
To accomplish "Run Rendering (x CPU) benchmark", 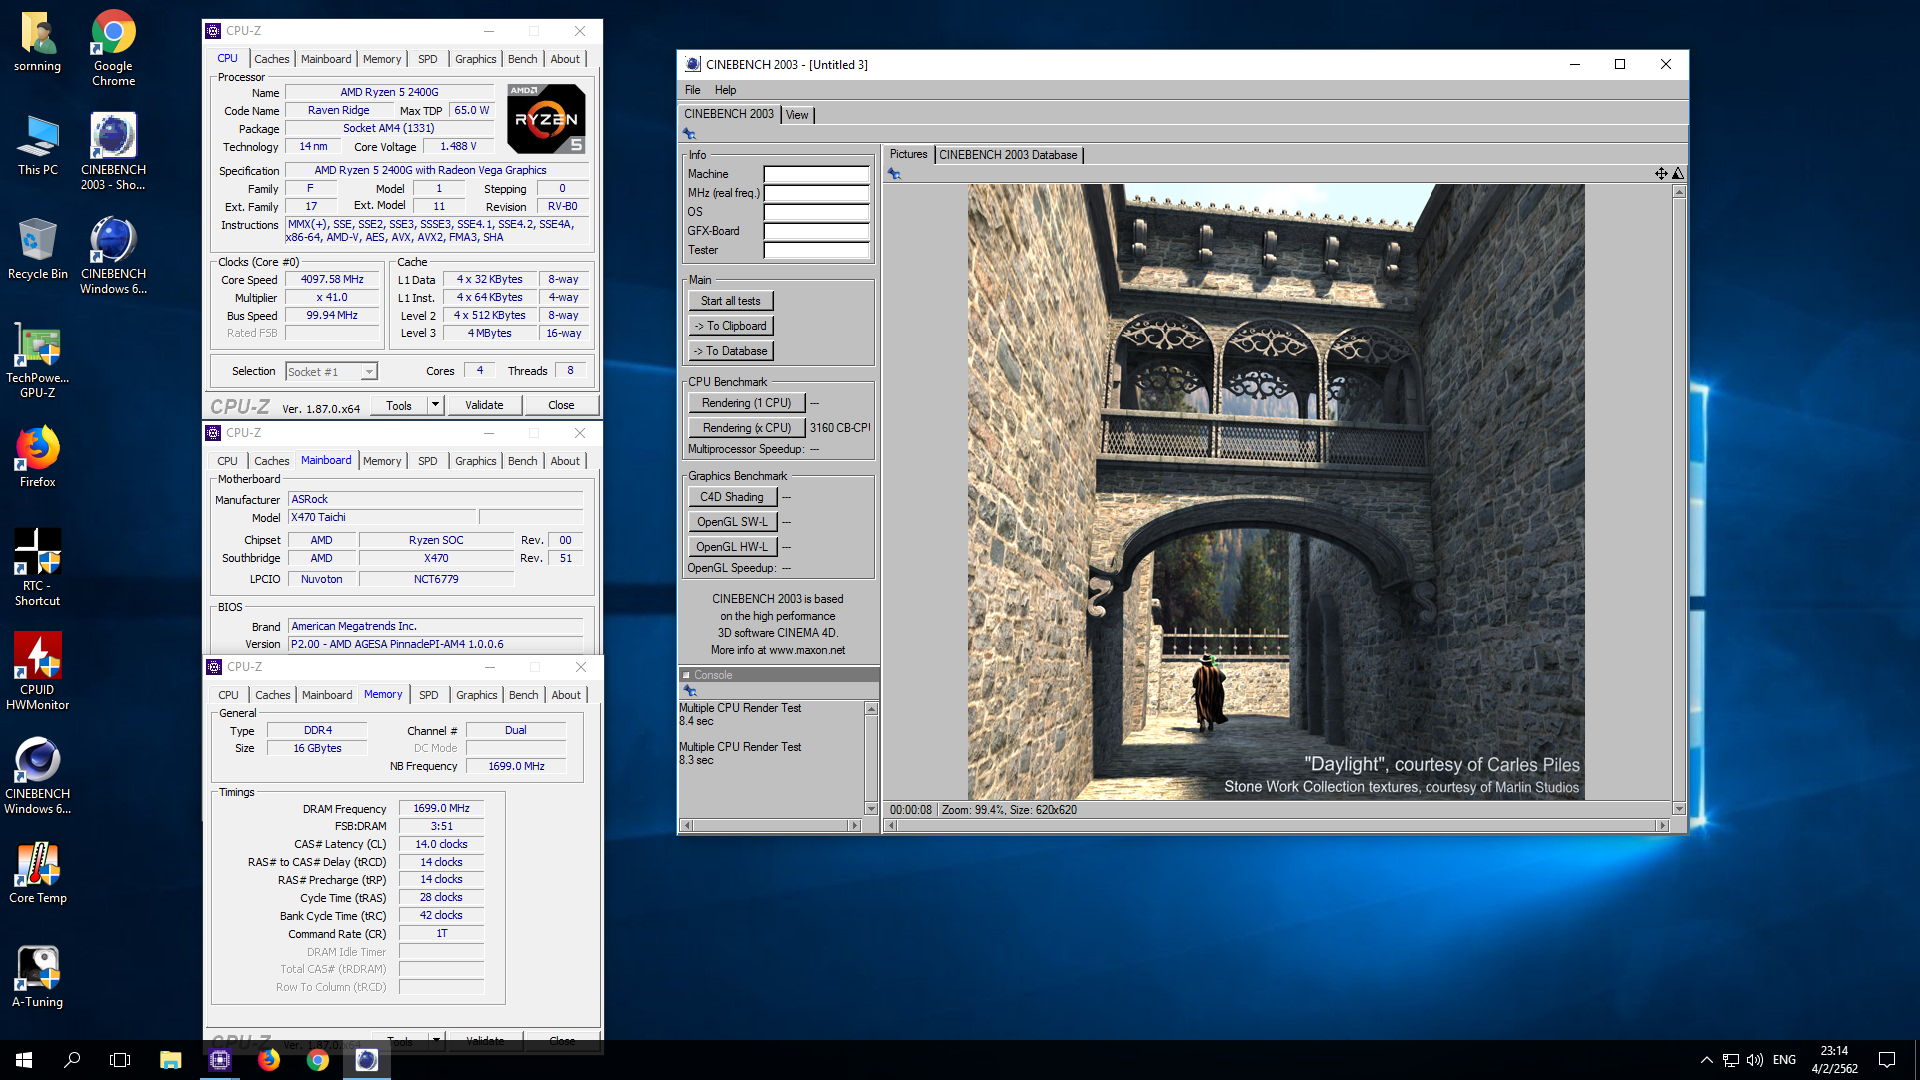I will click(x=746, y=428).
